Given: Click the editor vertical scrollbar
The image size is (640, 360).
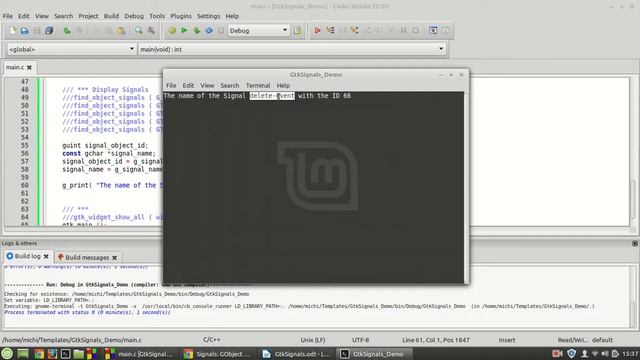Looking at the screenshot, I should point(633,151).
